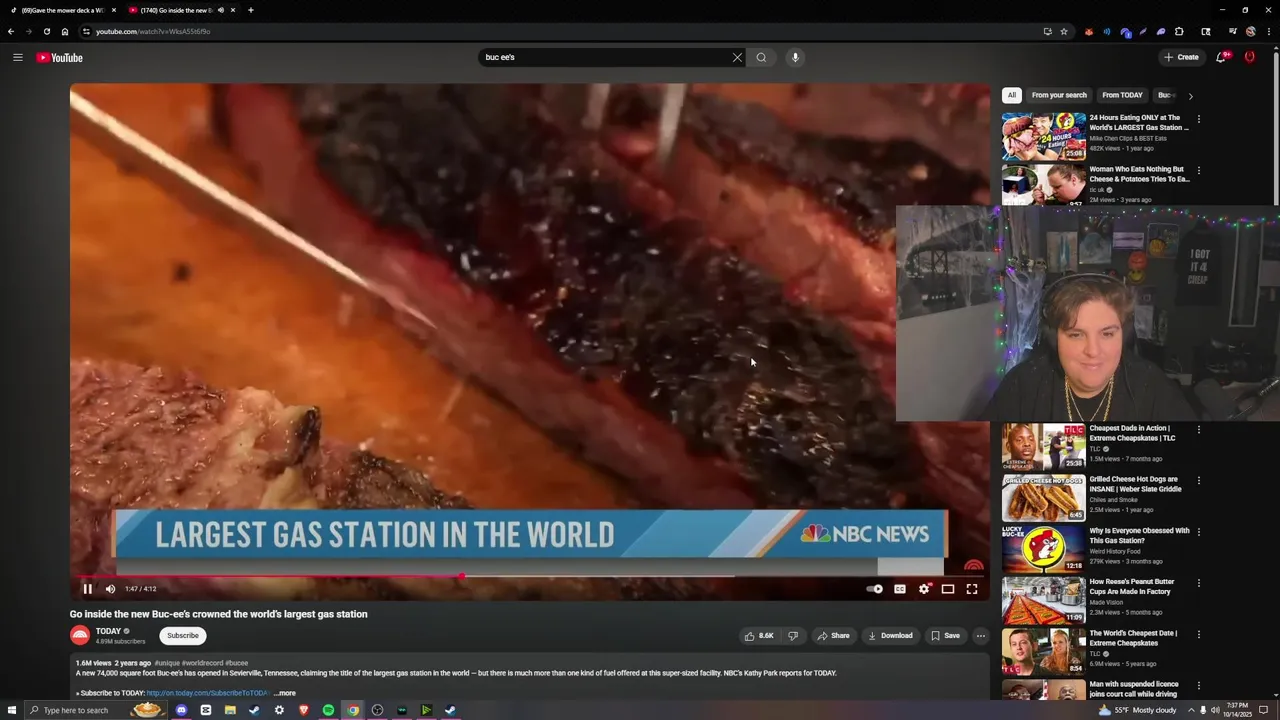Run search with the magnifier button
Image resolution: width=1280 pixels, height=720 pixels.
point(761,57)
